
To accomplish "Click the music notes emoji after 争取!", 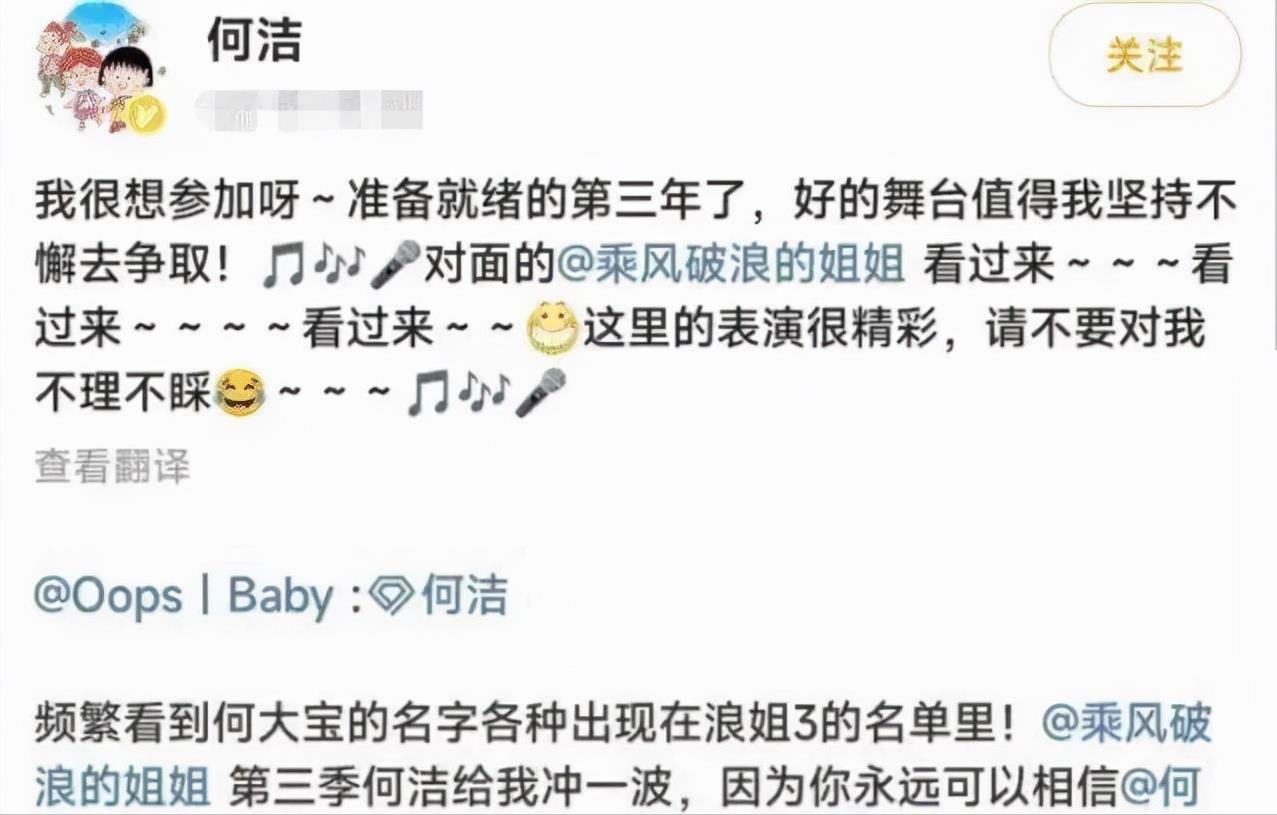I will [x=313, y=267].
